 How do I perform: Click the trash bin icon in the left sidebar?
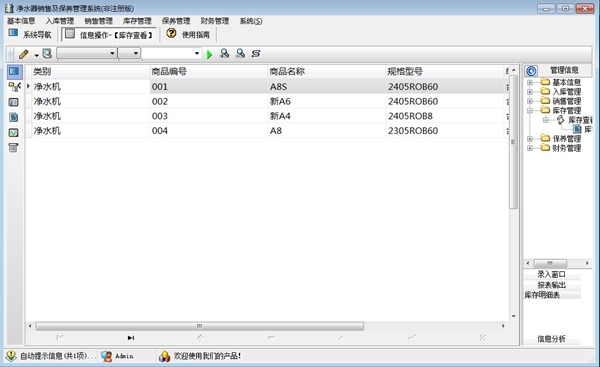[x=13, y=148]
